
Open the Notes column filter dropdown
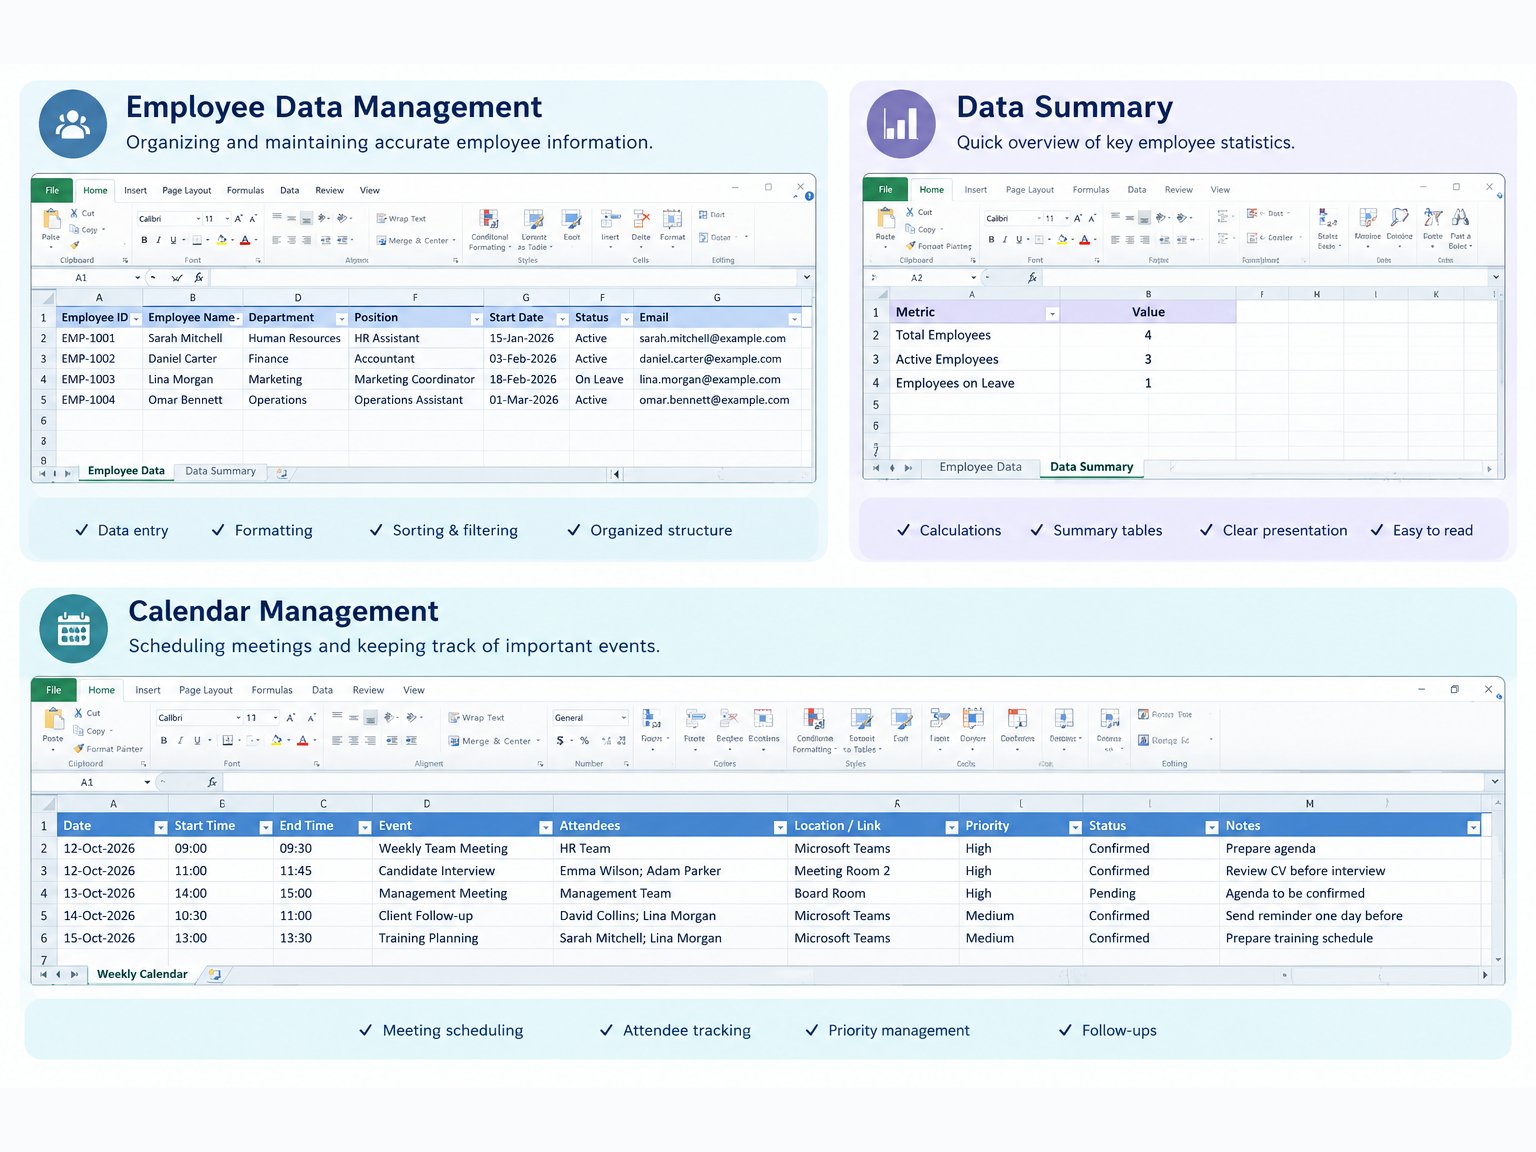point(1473,827)
